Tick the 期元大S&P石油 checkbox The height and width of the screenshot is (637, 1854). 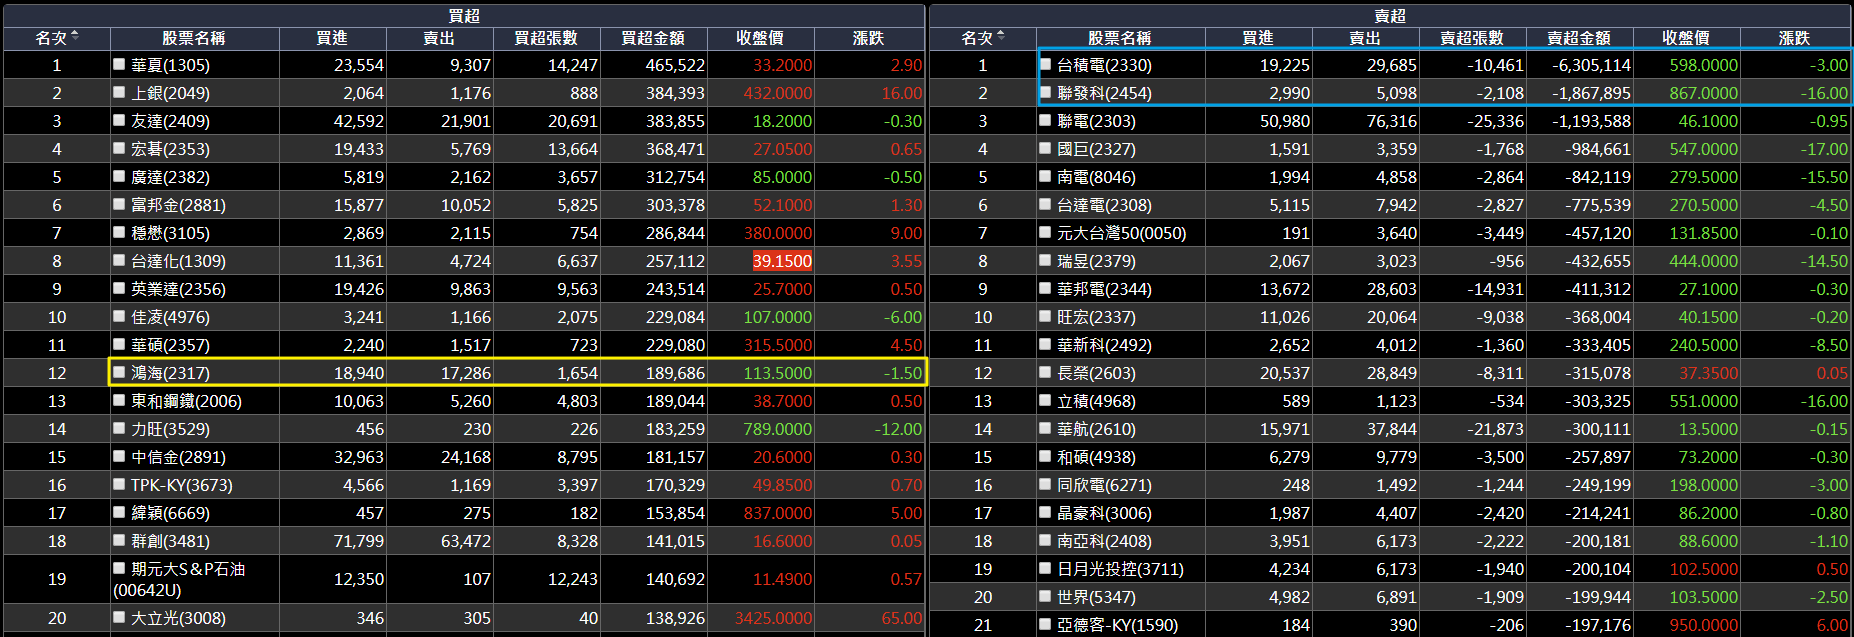click(x=119, y=568)
